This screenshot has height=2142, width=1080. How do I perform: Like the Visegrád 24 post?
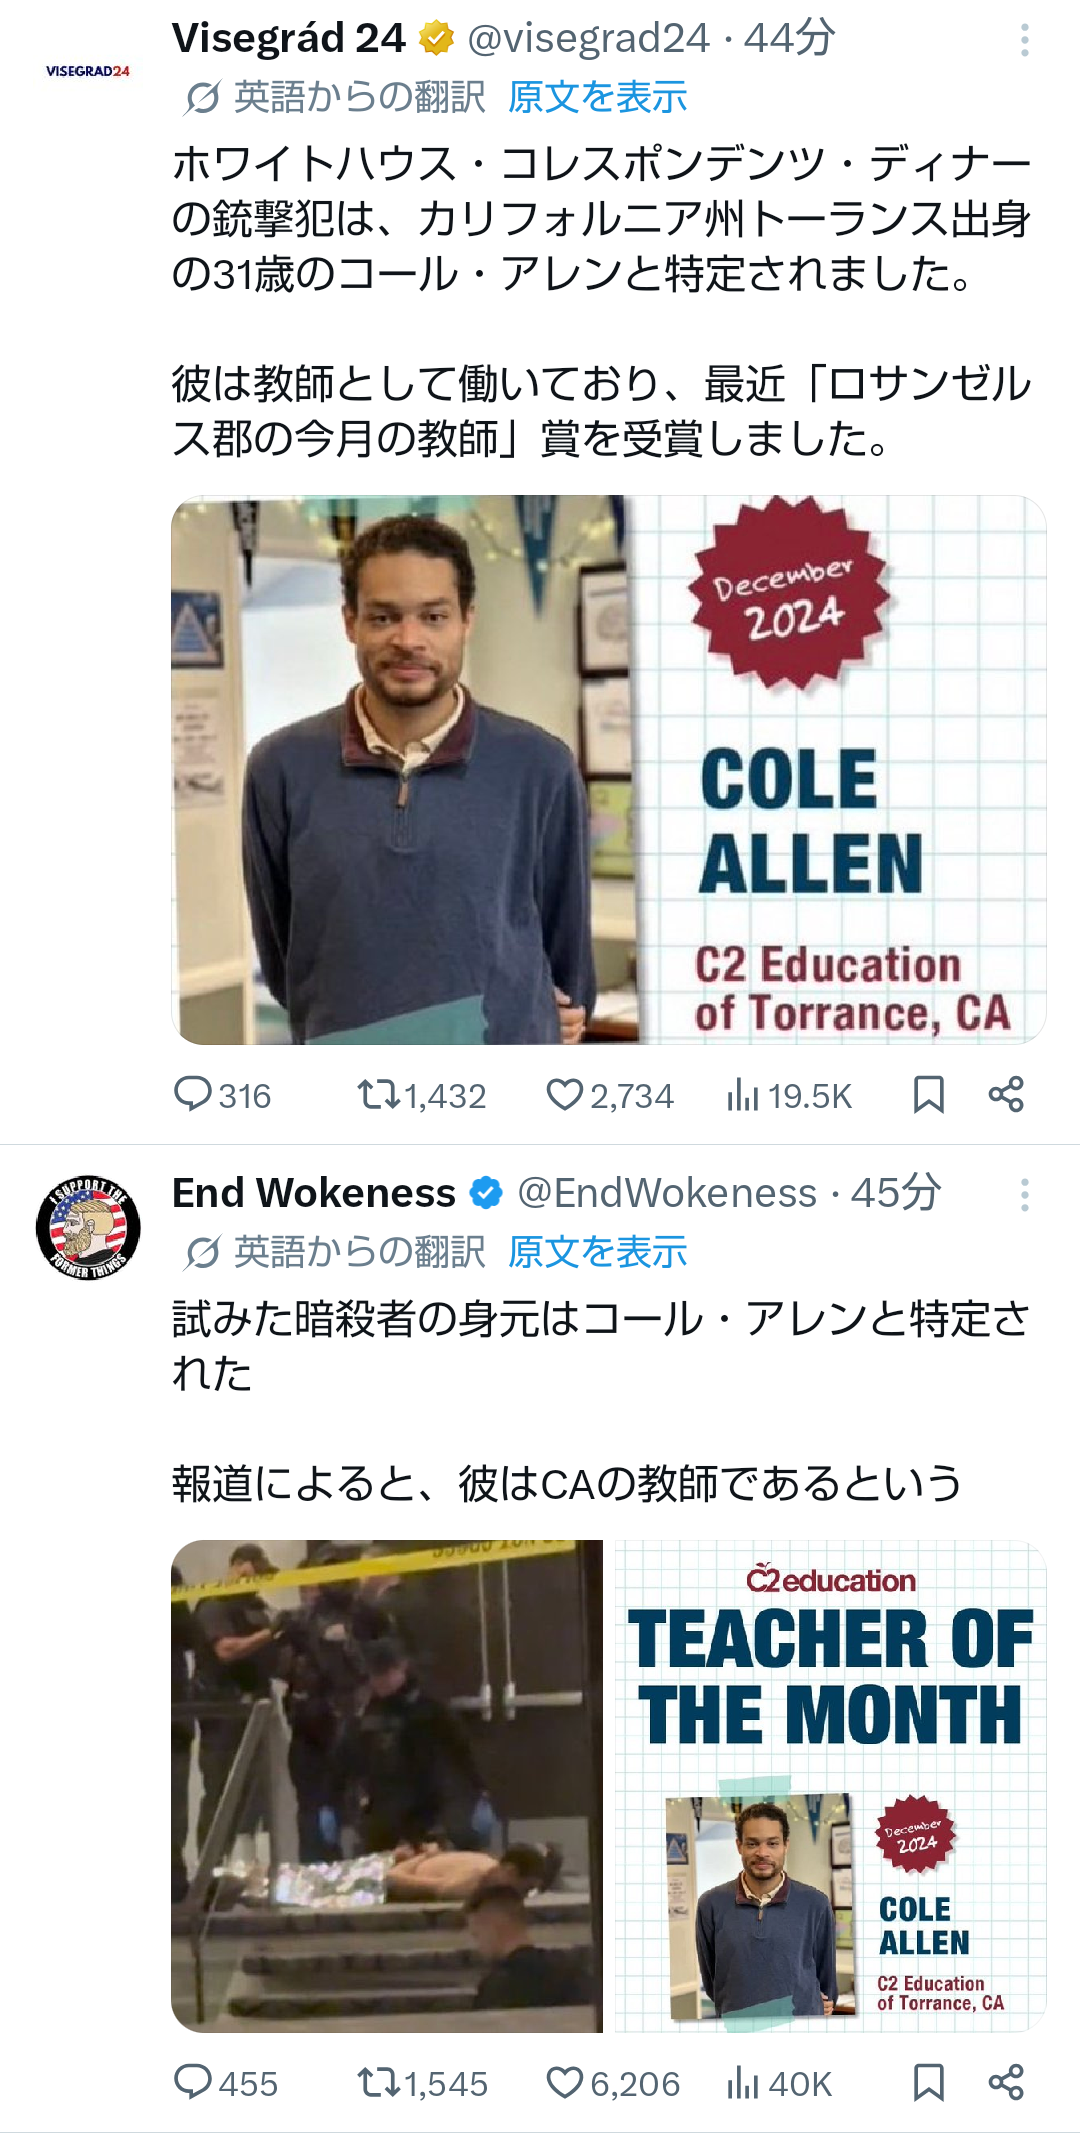[x=609, y=1095]
